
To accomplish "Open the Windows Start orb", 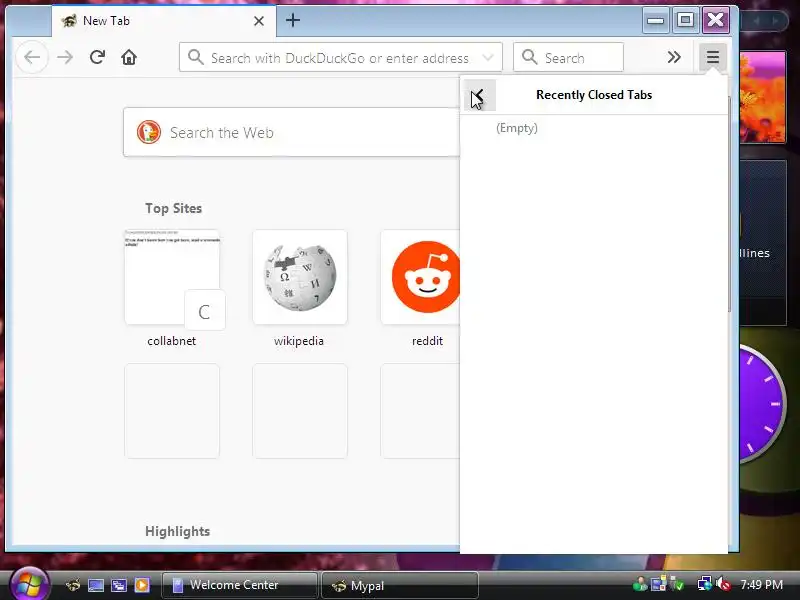I will [x=29, y=585].
